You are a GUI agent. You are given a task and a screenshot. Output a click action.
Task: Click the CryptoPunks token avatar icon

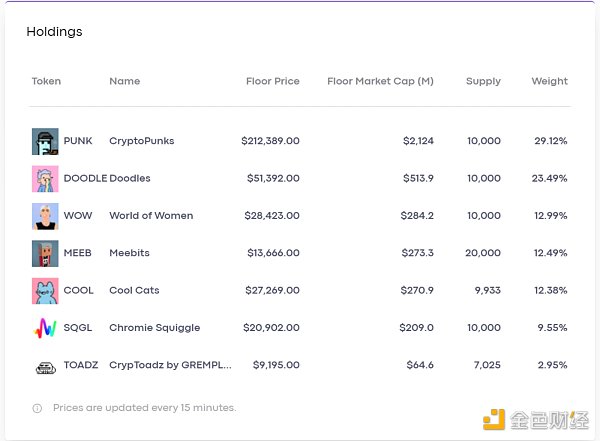click(45, 141)
